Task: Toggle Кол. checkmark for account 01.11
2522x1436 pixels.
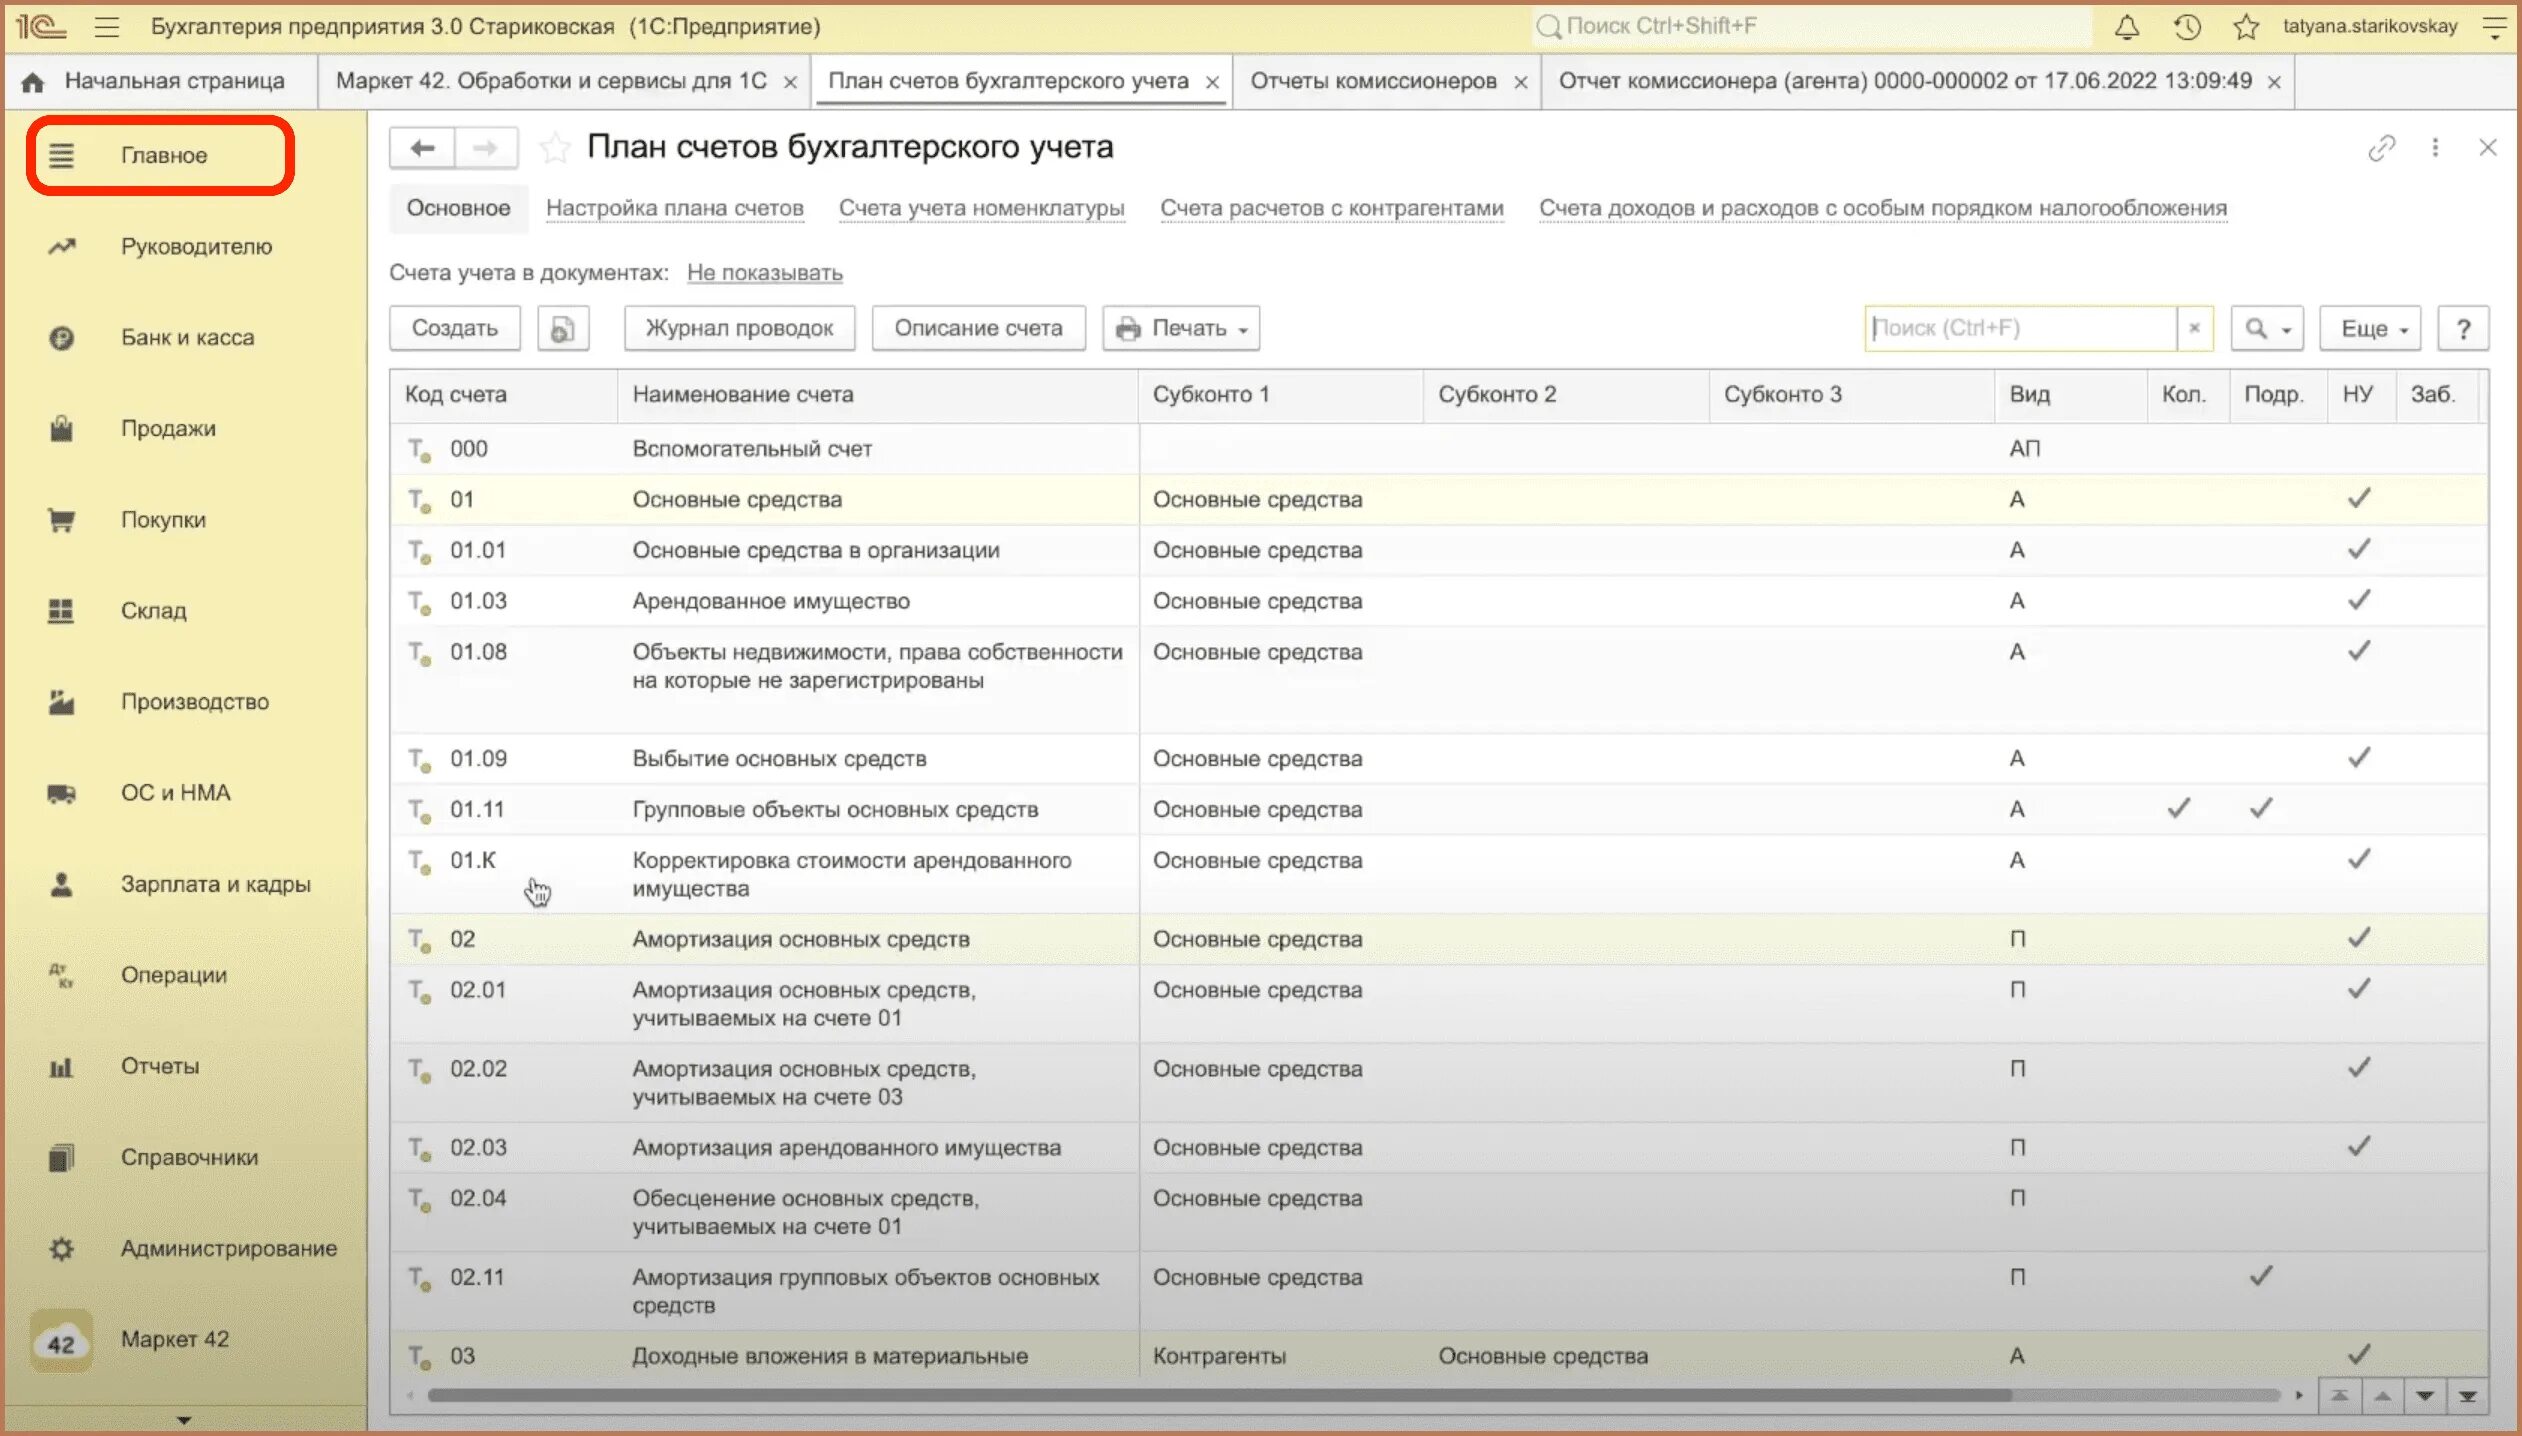Action: click(x=2178, y=808)
